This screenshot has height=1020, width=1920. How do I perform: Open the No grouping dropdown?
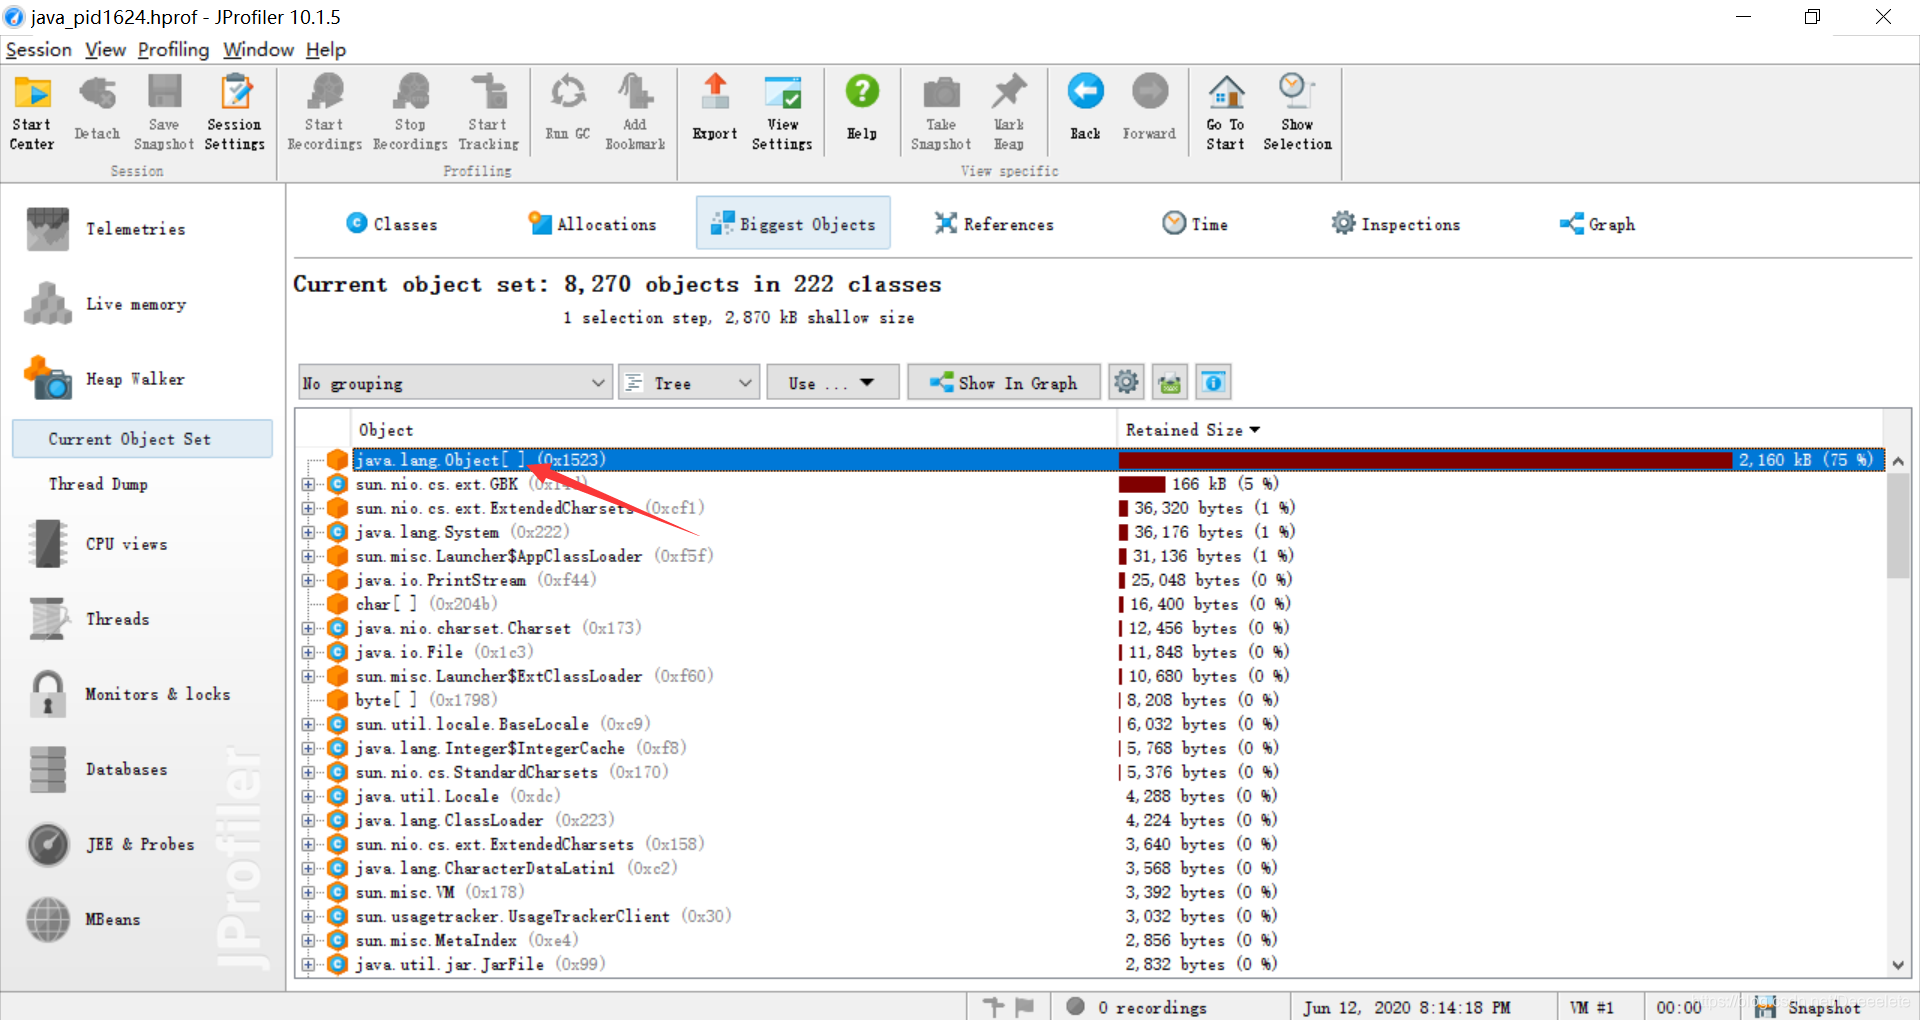[455, 383]
